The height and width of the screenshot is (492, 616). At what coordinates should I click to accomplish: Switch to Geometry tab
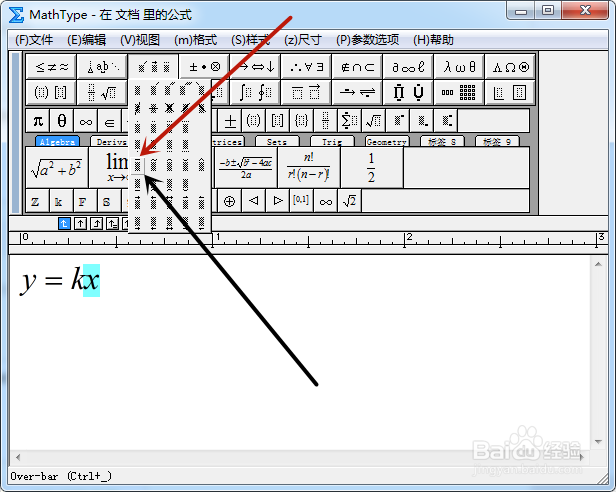(x=387, y=141)
